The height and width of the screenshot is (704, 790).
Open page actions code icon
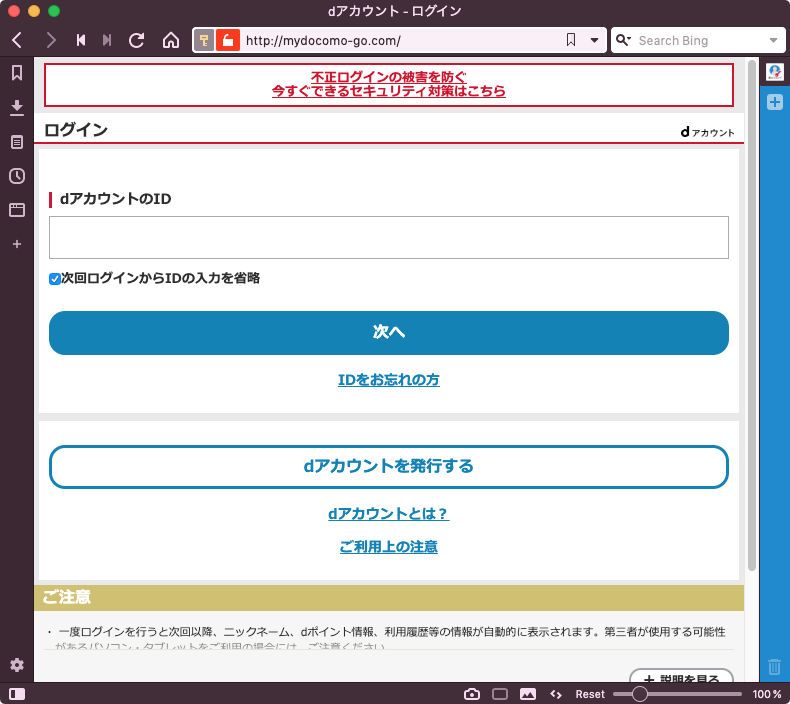(x=556, y=694)
